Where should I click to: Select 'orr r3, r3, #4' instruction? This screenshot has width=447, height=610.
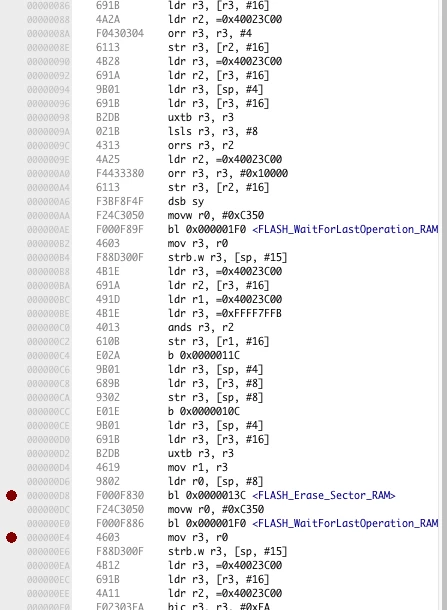(210, 33)
